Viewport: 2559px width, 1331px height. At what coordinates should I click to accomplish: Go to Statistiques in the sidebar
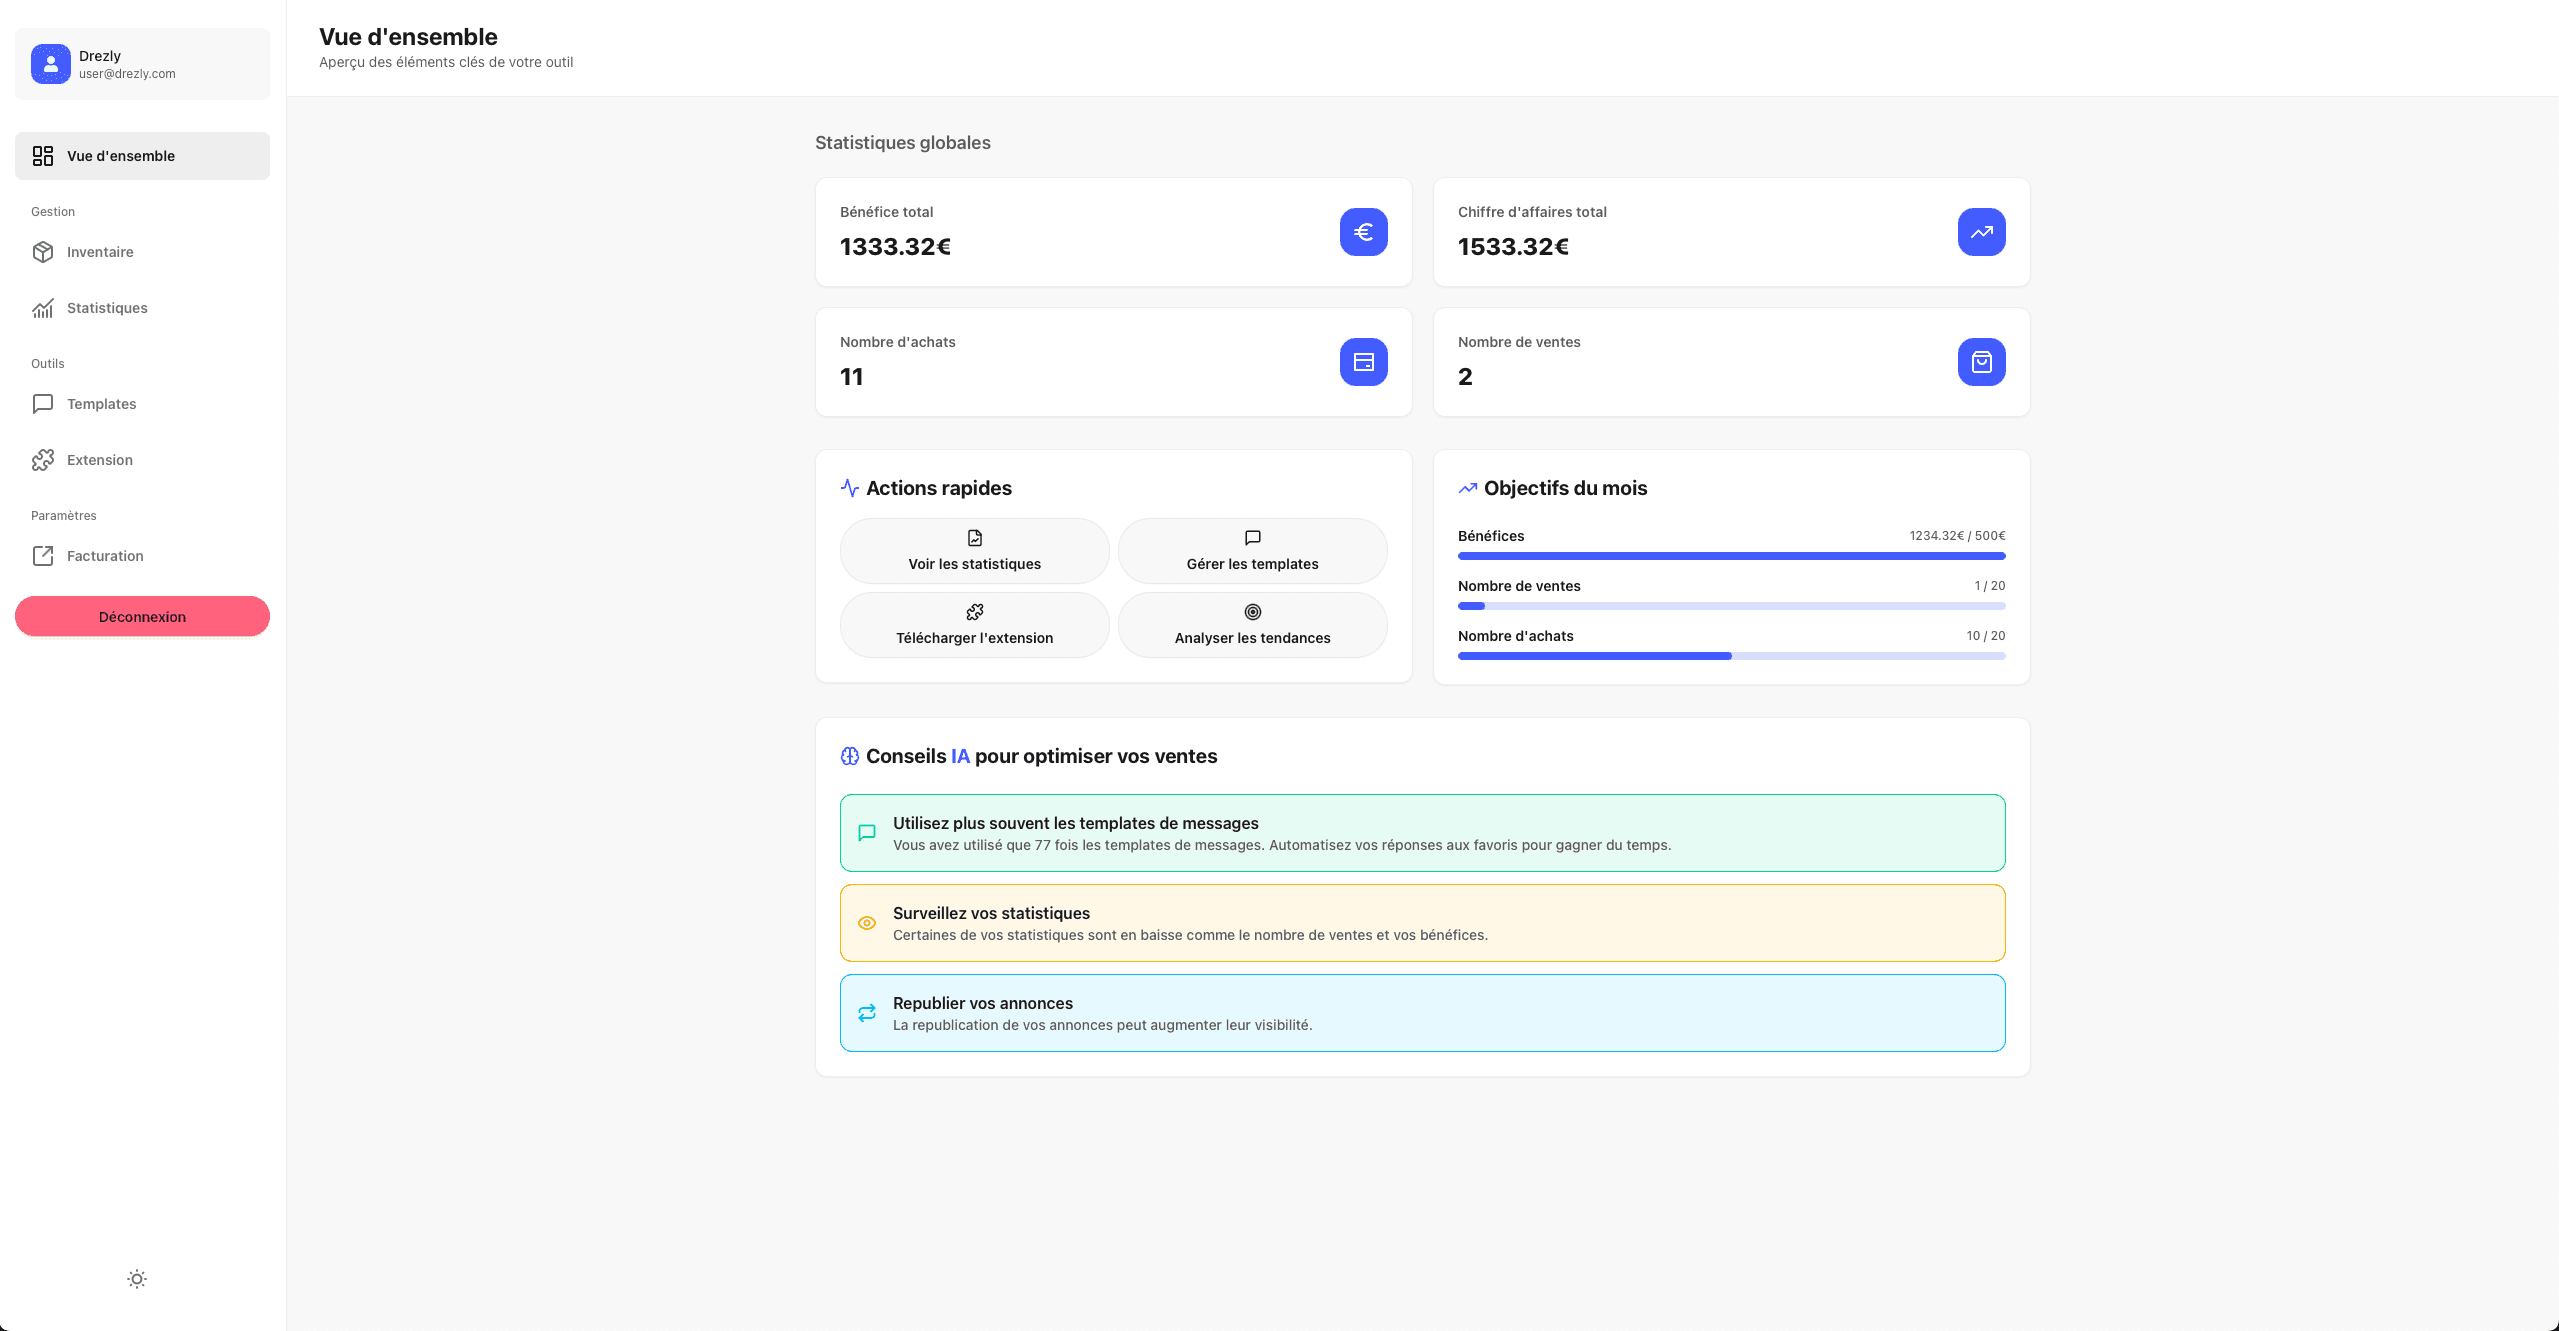(x=107, y=308)
